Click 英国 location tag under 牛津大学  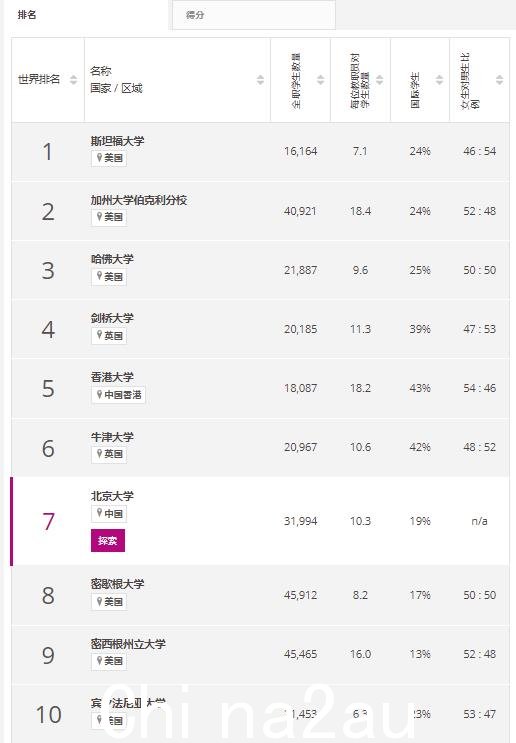click(109, 454)
